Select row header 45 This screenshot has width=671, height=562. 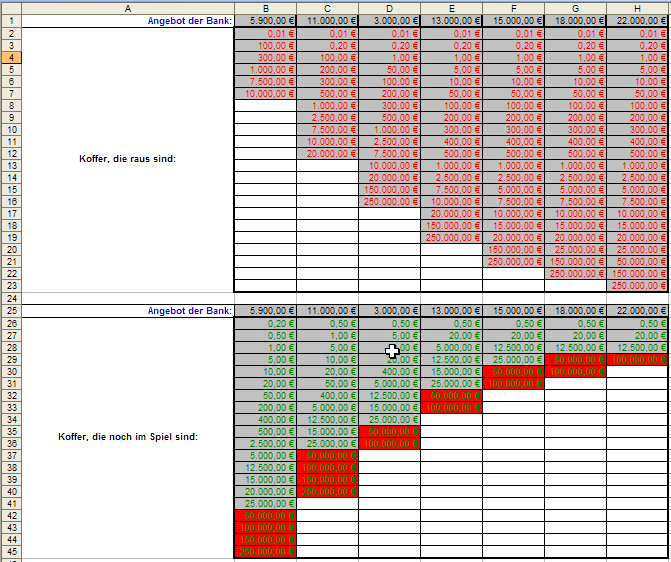point(10,550)
